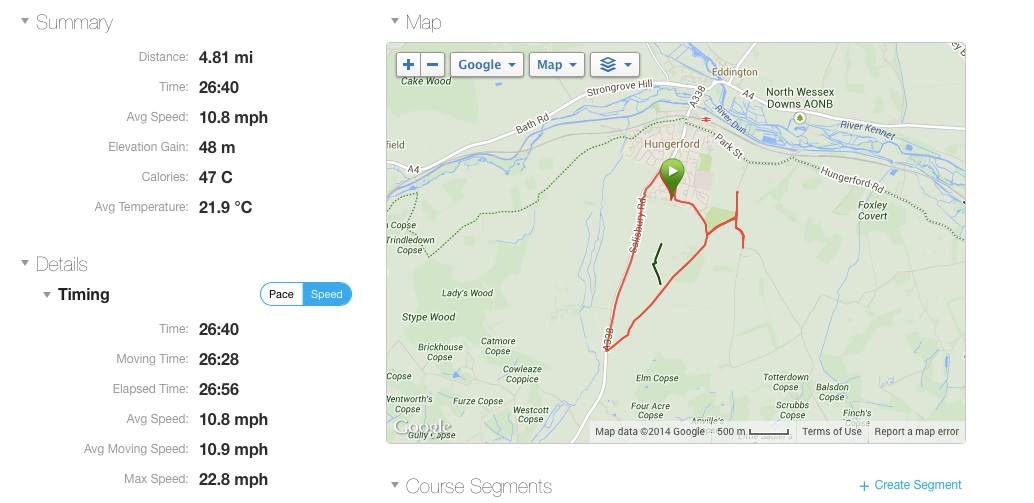The width and height of the screenshot is (1034, 503).
Task: Open the Map type dropdown
Action: point(557,65)
